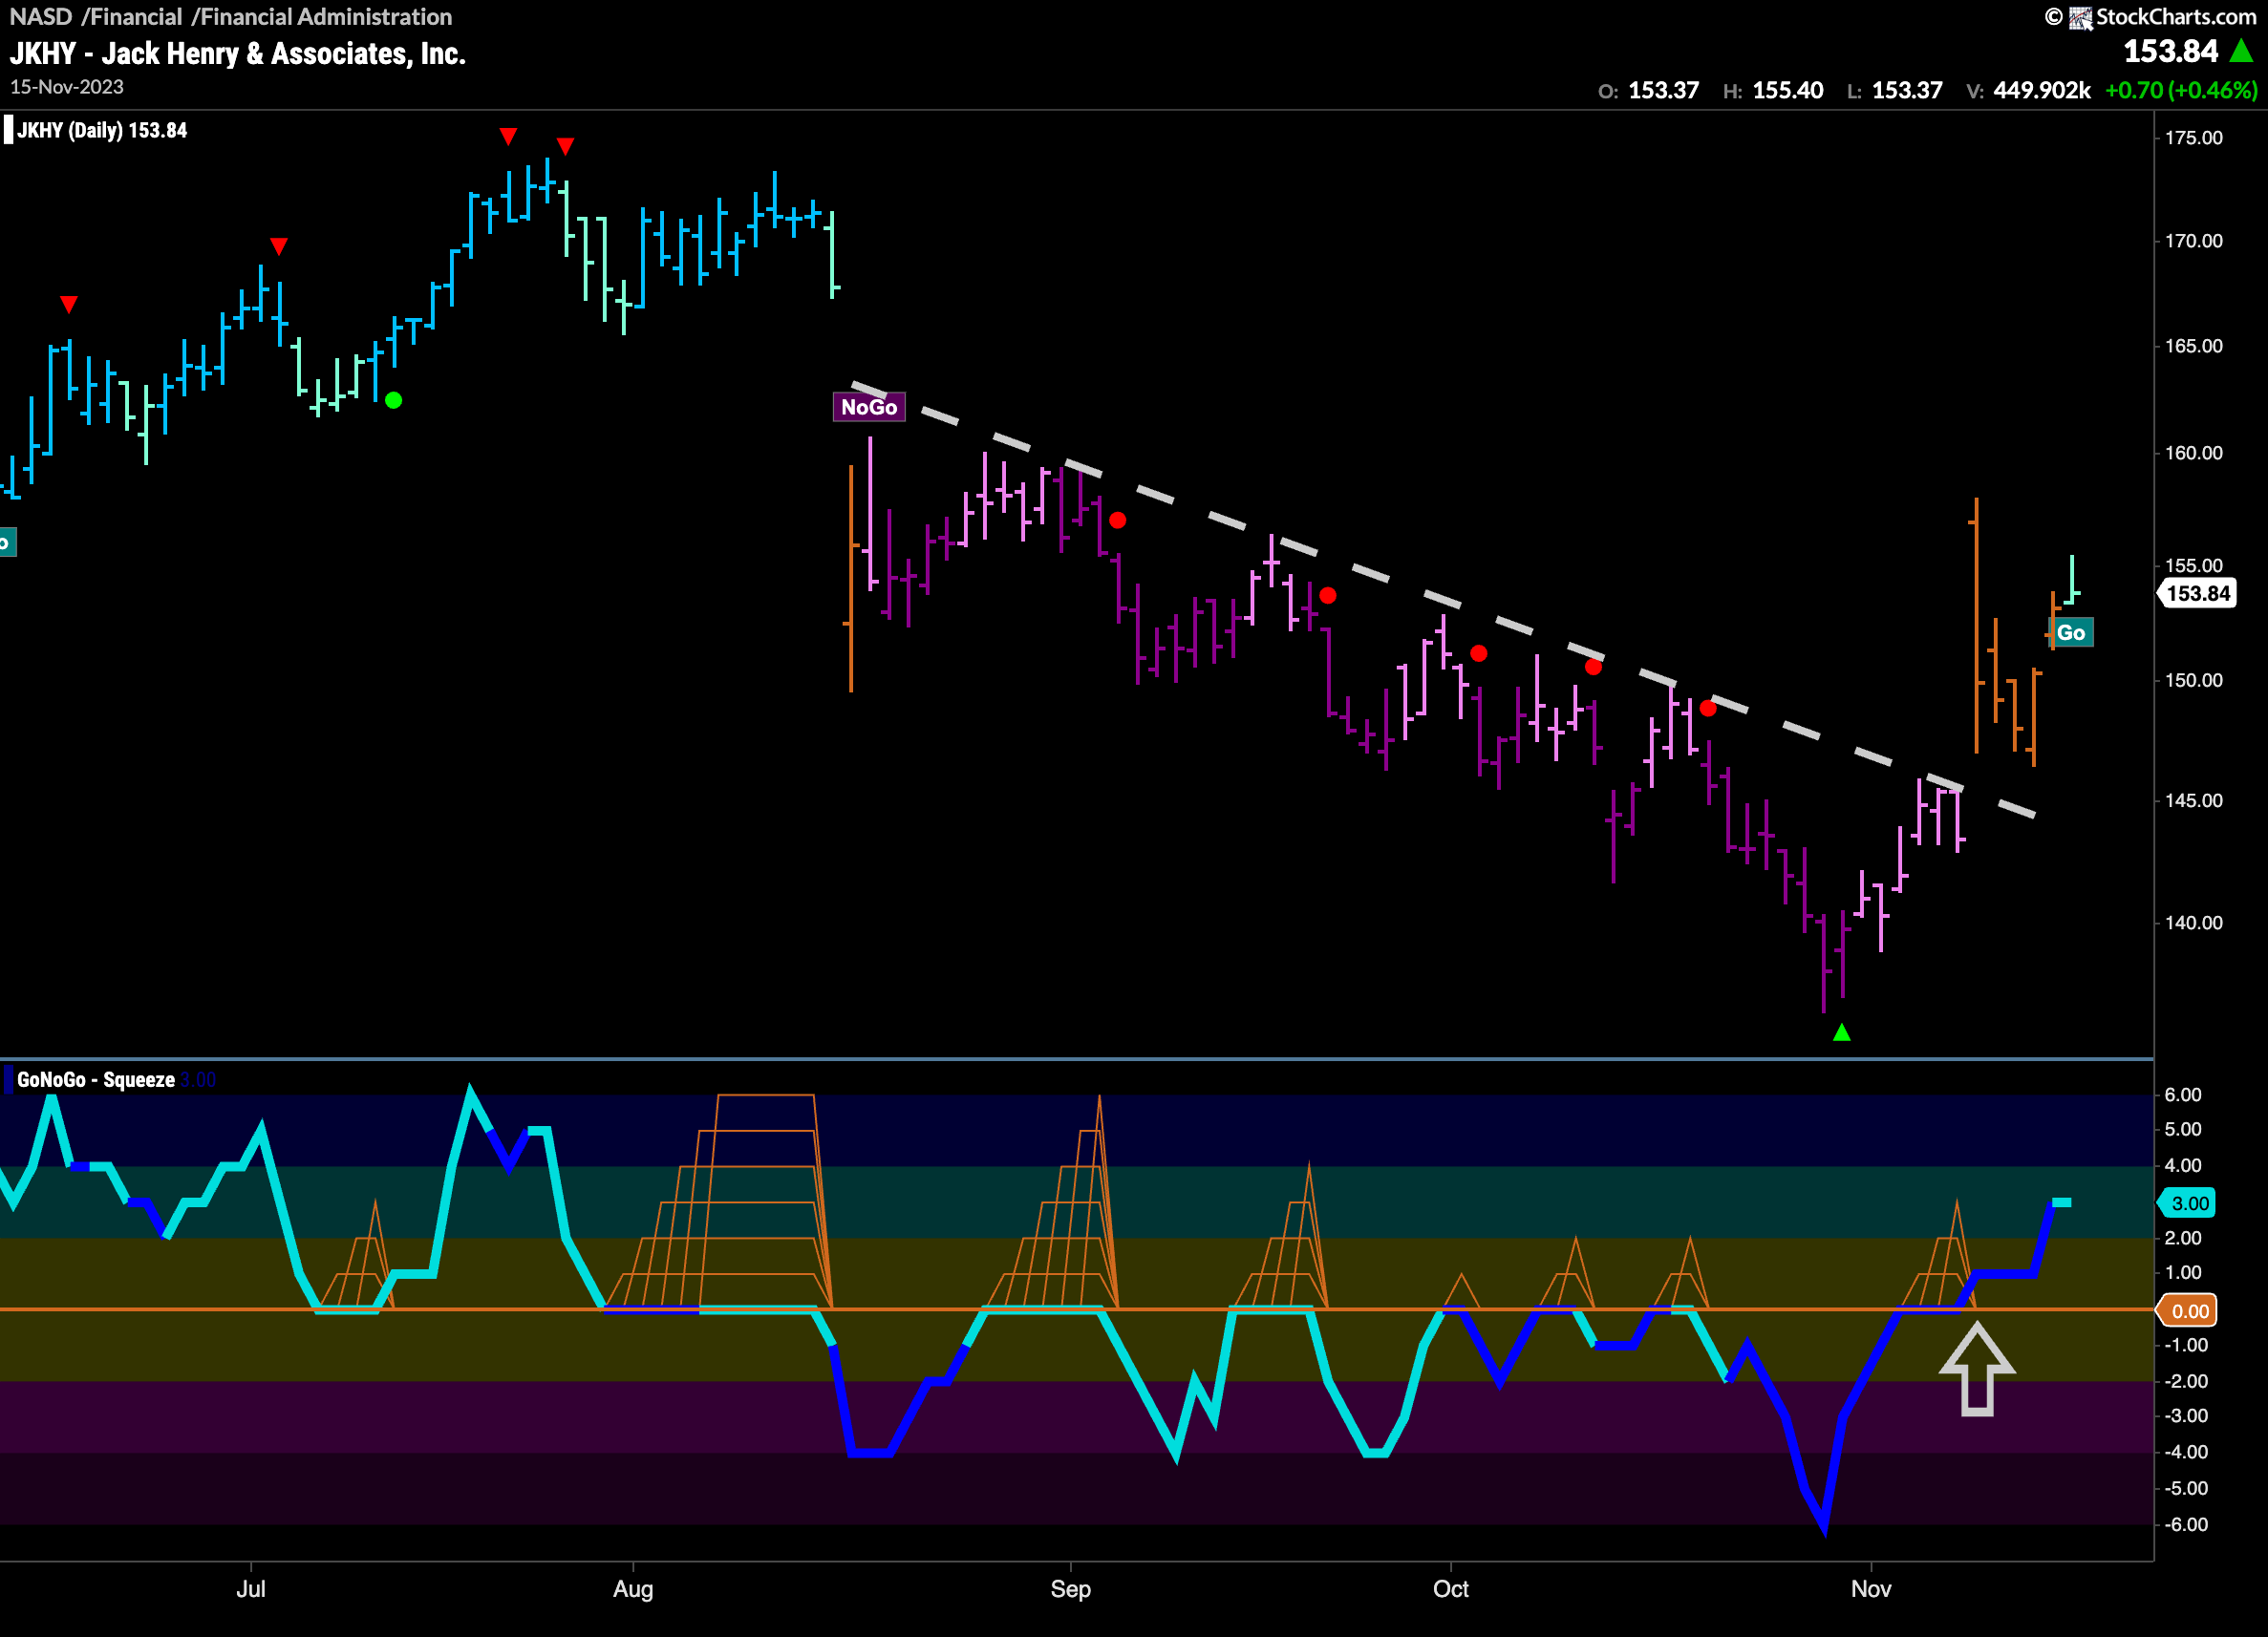Click the Open value 153.37

1663,90
